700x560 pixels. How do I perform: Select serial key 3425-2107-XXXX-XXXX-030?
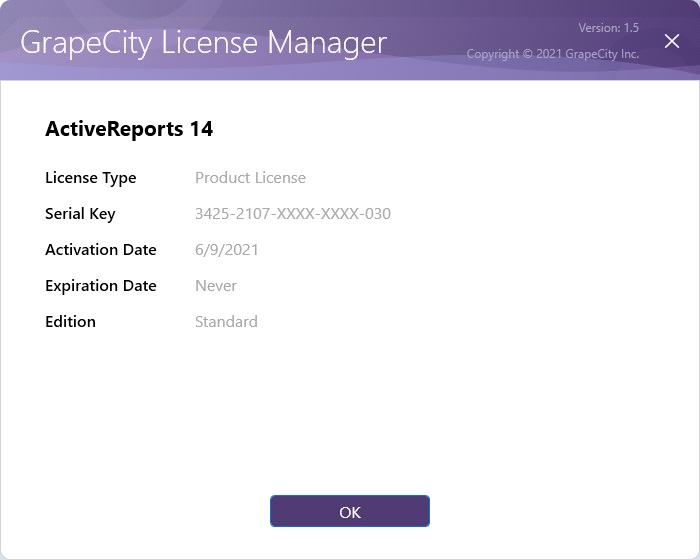pos(293,214)
